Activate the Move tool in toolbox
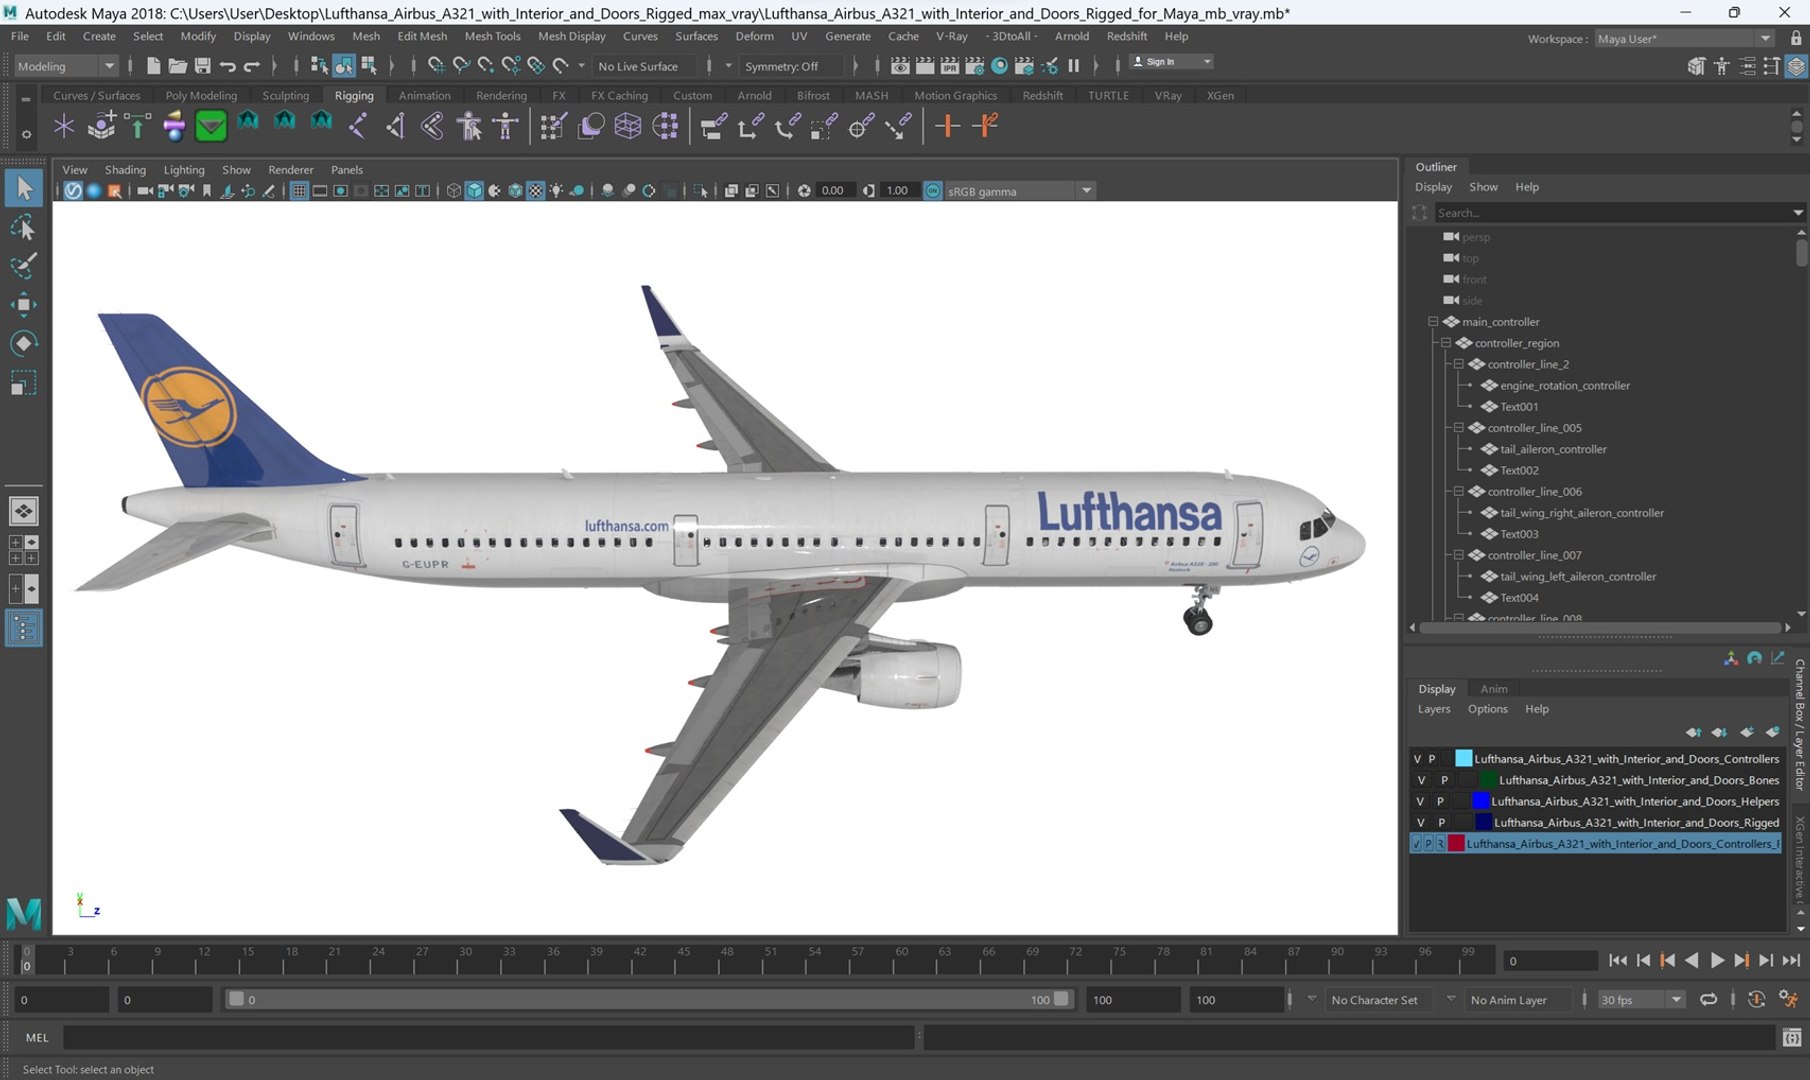This screenshot has width=1810, height=1080. point(24,305)
